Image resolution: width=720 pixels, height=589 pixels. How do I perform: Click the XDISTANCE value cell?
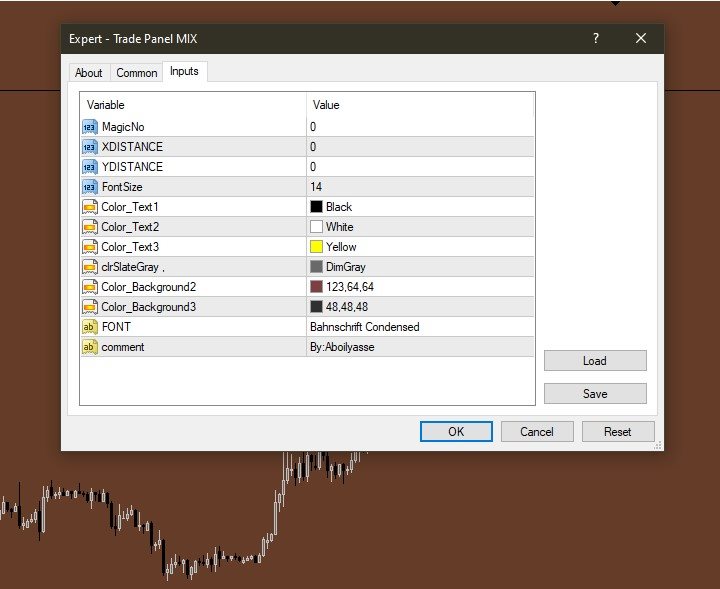[x=420, y=147]
